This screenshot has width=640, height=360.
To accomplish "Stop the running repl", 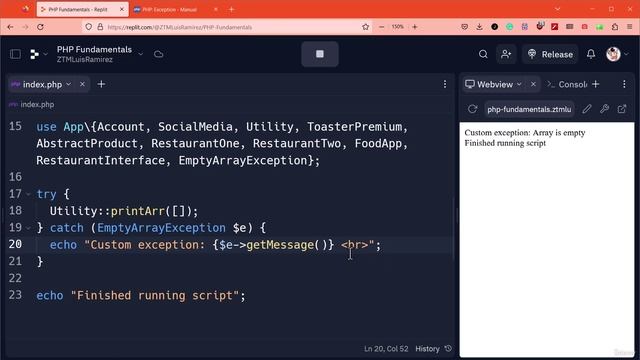I will [x=320, y=54].
